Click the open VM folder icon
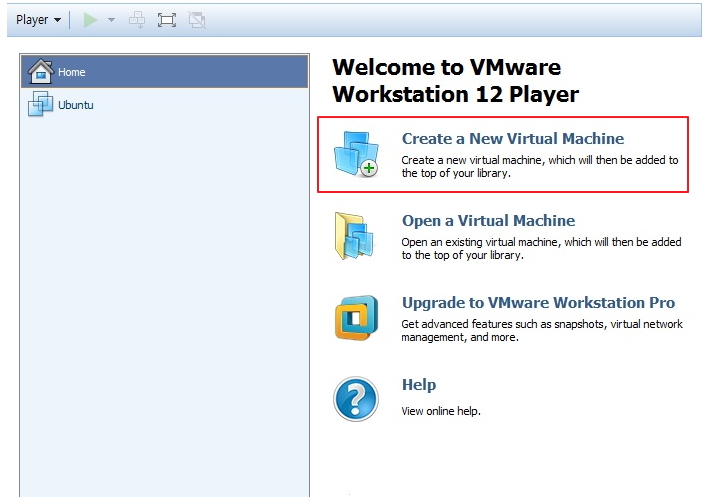The width and height of the screenshot is (708, 497). pos(354,236)
